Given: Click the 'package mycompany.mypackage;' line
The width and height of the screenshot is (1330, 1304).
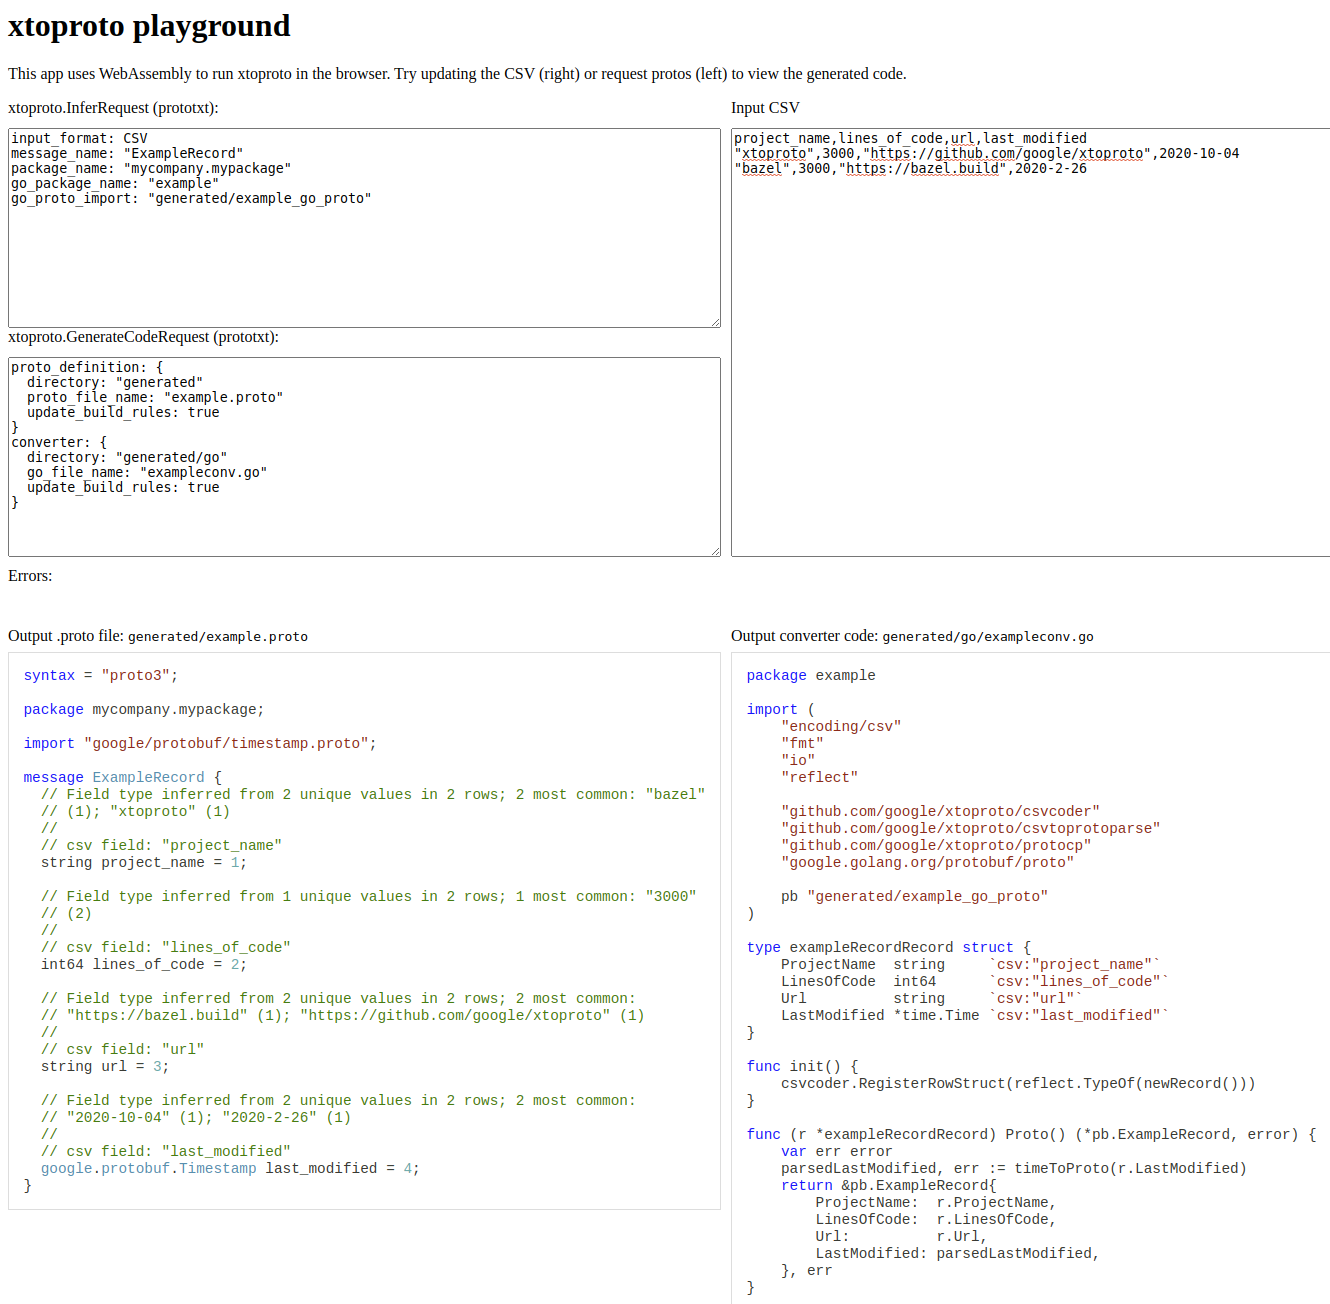Looking at the screenshot, I should point(144,710).
